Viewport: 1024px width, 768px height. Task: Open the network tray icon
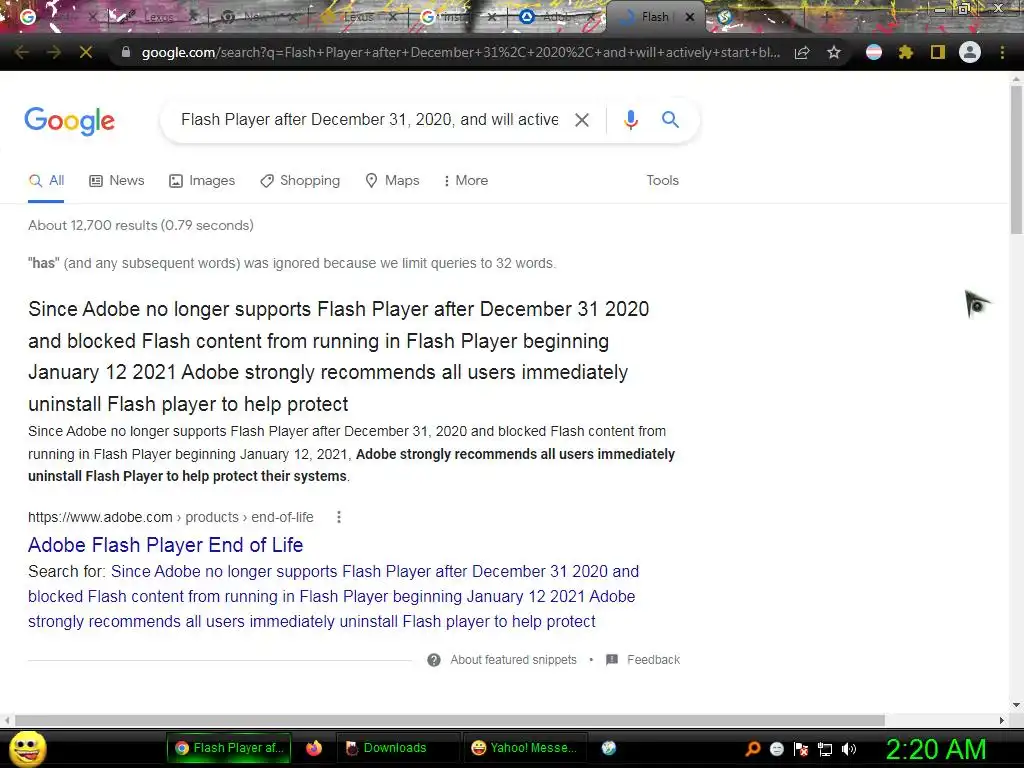(825, 749)
